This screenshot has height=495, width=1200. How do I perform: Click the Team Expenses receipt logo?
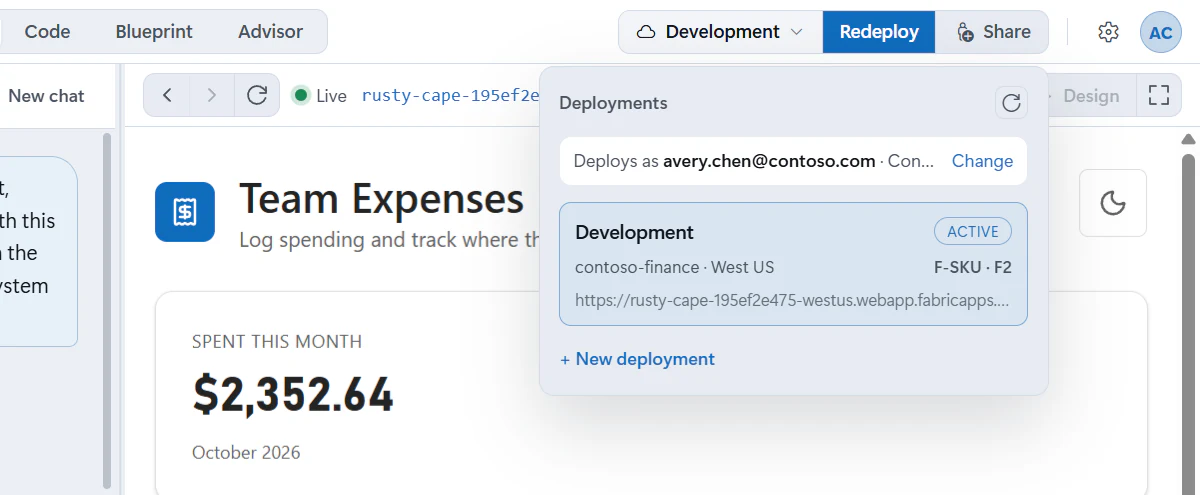[185, 212]
